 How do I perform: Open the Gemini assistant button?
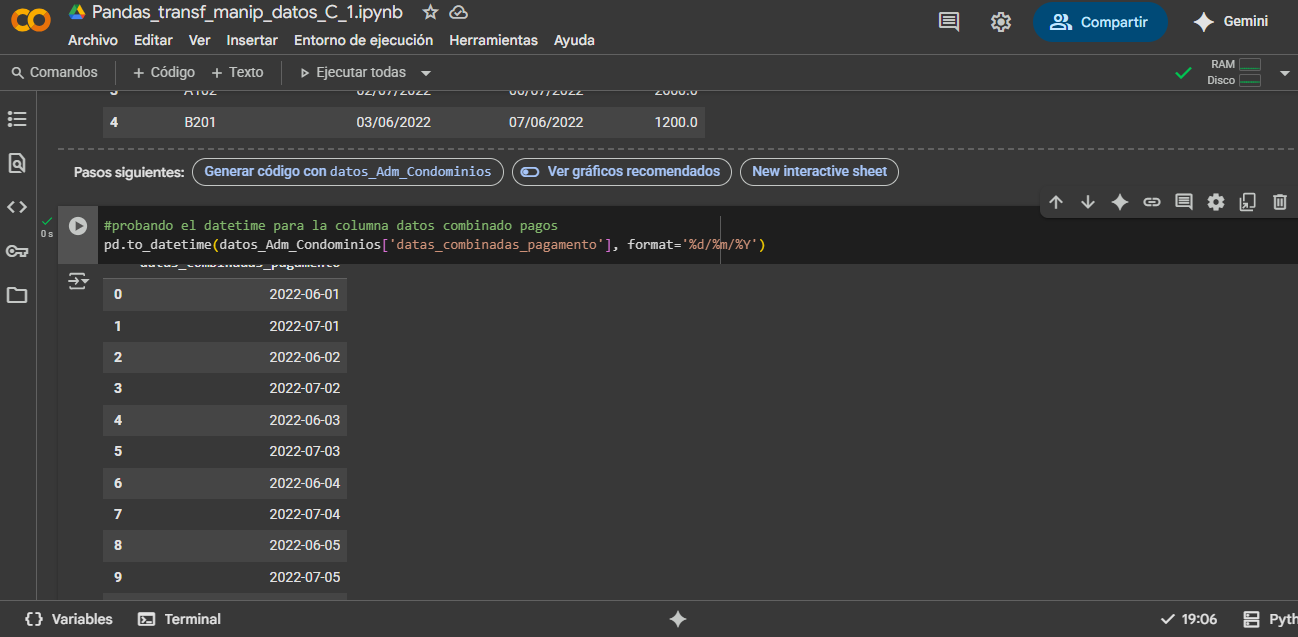click(x=1231, y=22)
